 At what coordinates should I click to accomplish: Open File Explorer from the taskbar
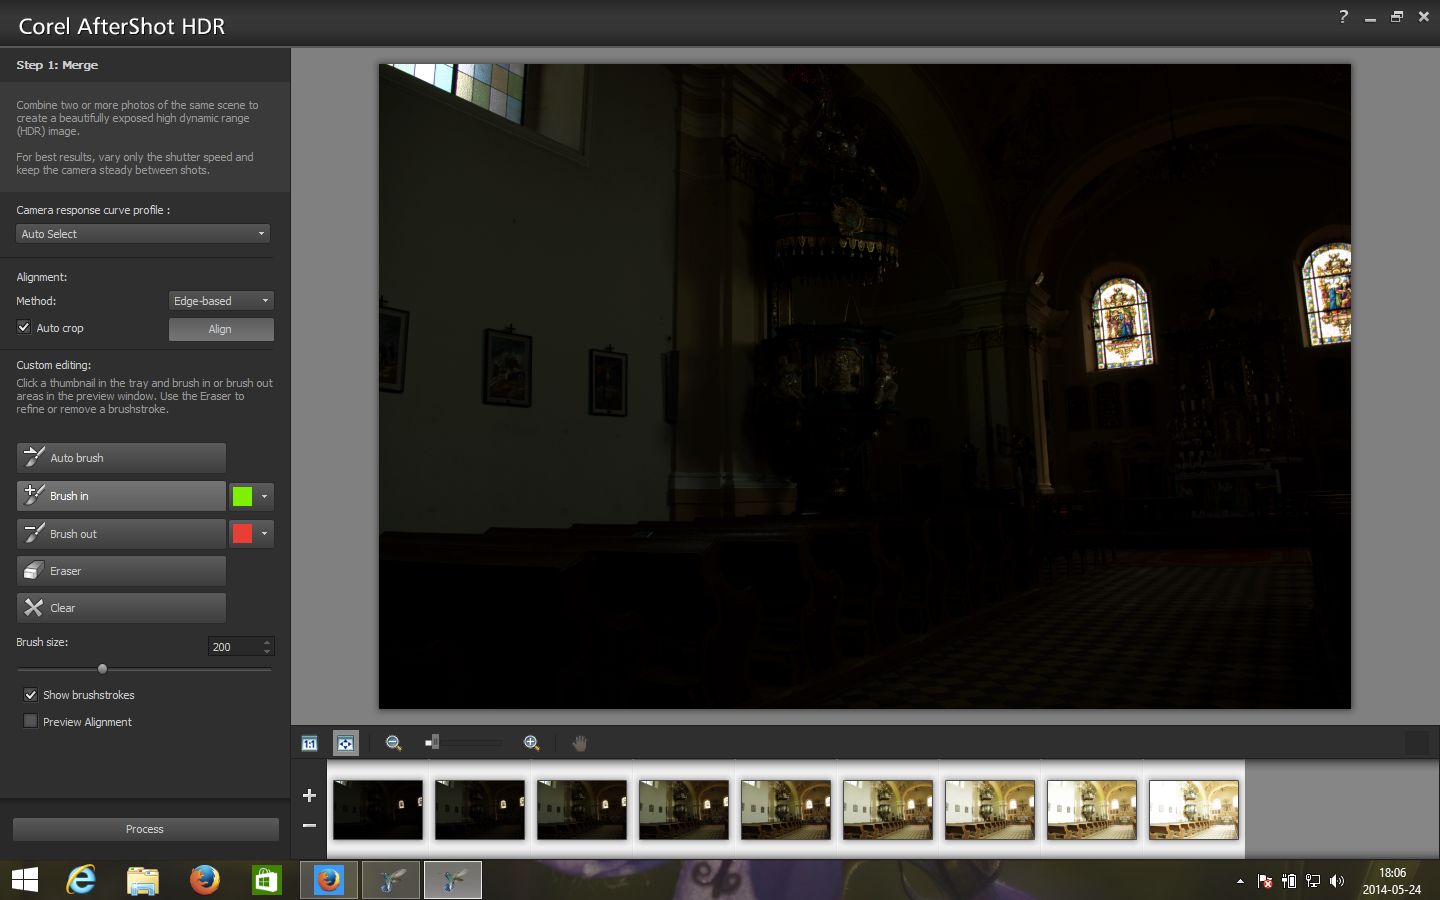click(143, 880)
